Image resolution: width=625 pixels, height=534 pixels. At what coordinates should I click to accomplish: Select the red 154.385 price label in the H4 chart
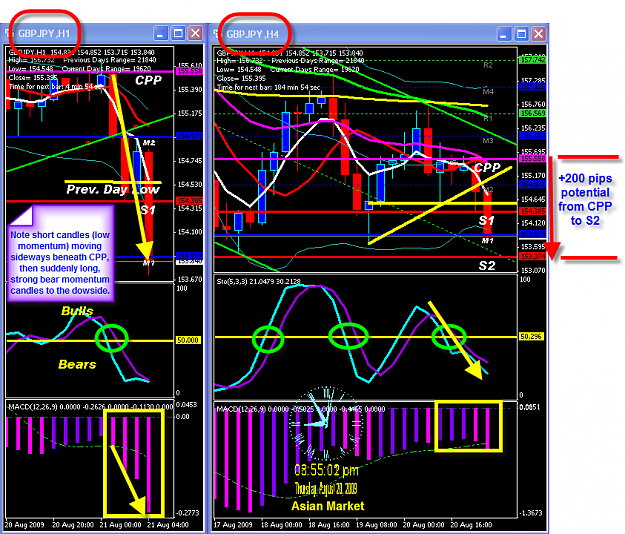point(533,211)
